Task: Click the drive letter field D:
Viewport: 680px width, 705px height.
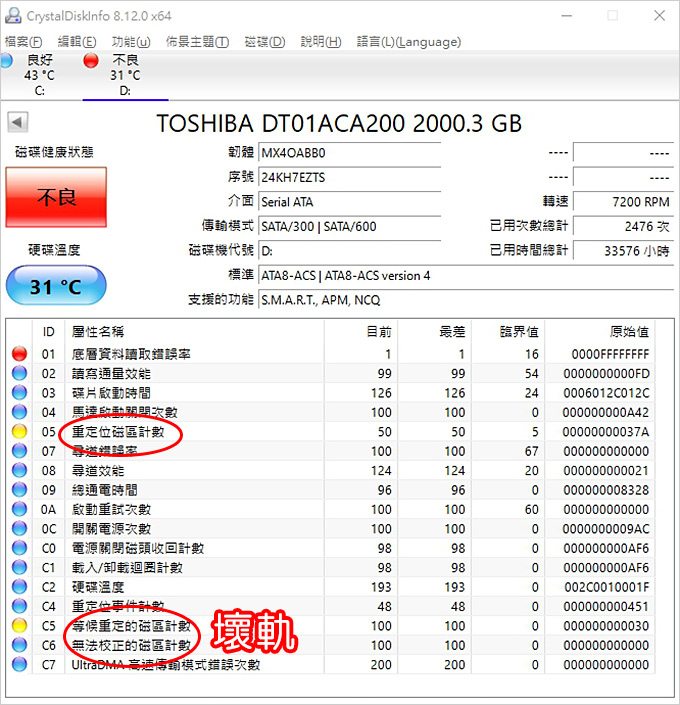Action: 349,250
